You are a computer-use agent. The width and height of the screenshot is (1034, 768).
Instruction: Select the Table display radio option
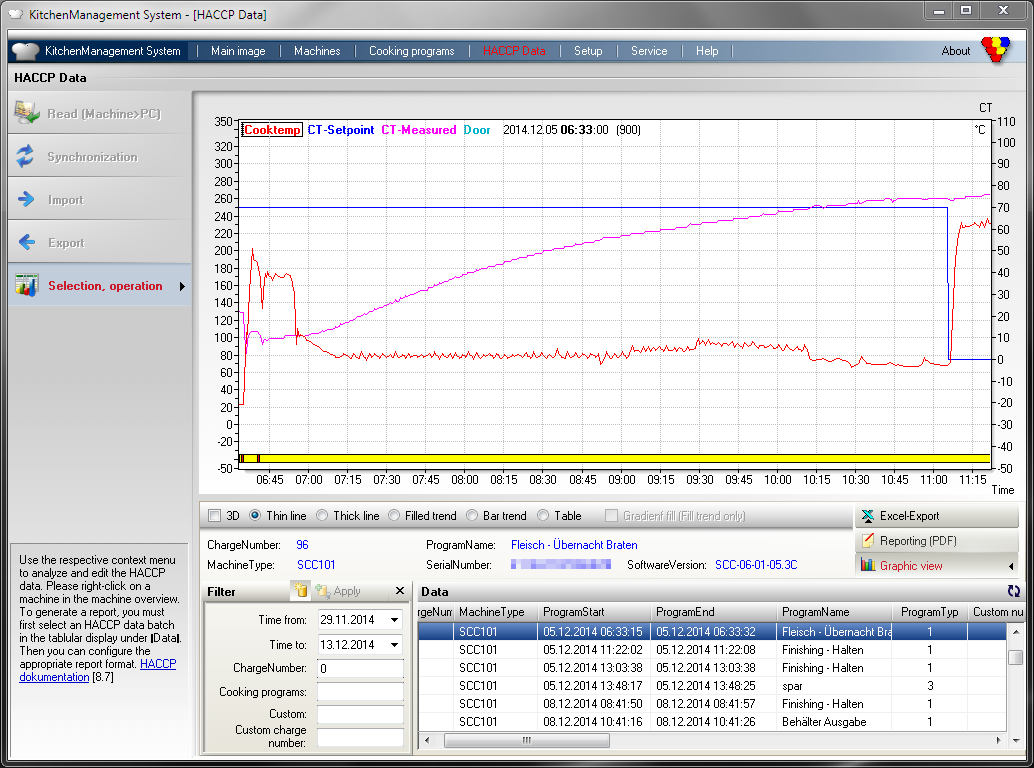coord(543,516)
